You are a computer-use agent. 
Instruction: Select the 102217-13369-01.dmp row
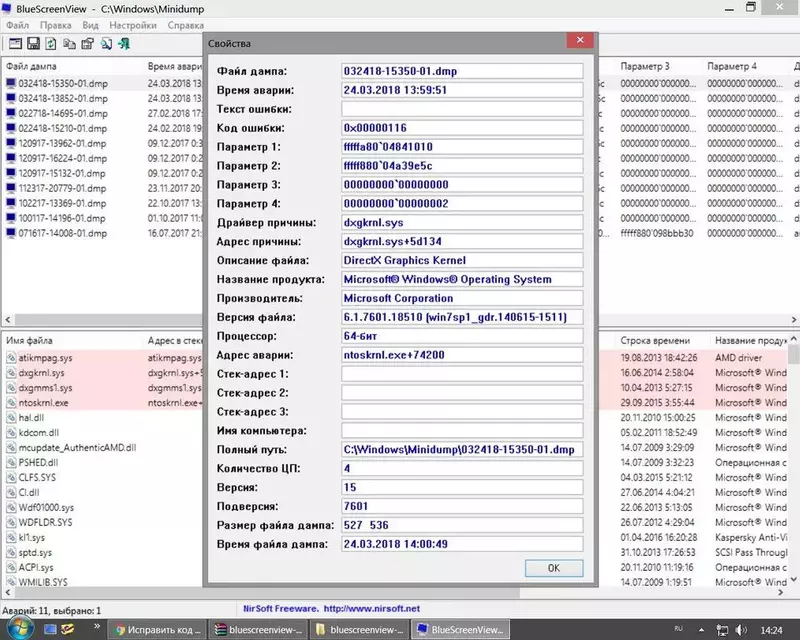pos(62,203)
